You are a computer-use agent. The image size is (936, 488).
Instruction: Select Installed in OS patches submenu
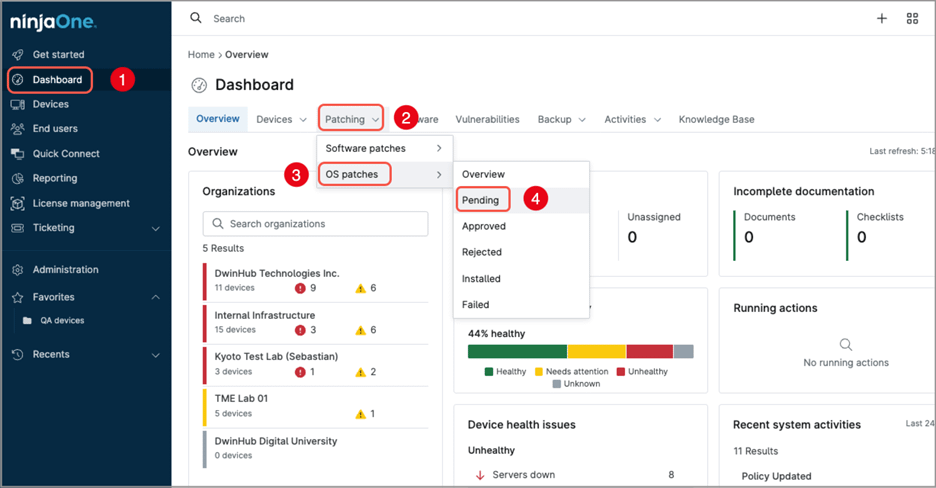click(x=521, y=279)
